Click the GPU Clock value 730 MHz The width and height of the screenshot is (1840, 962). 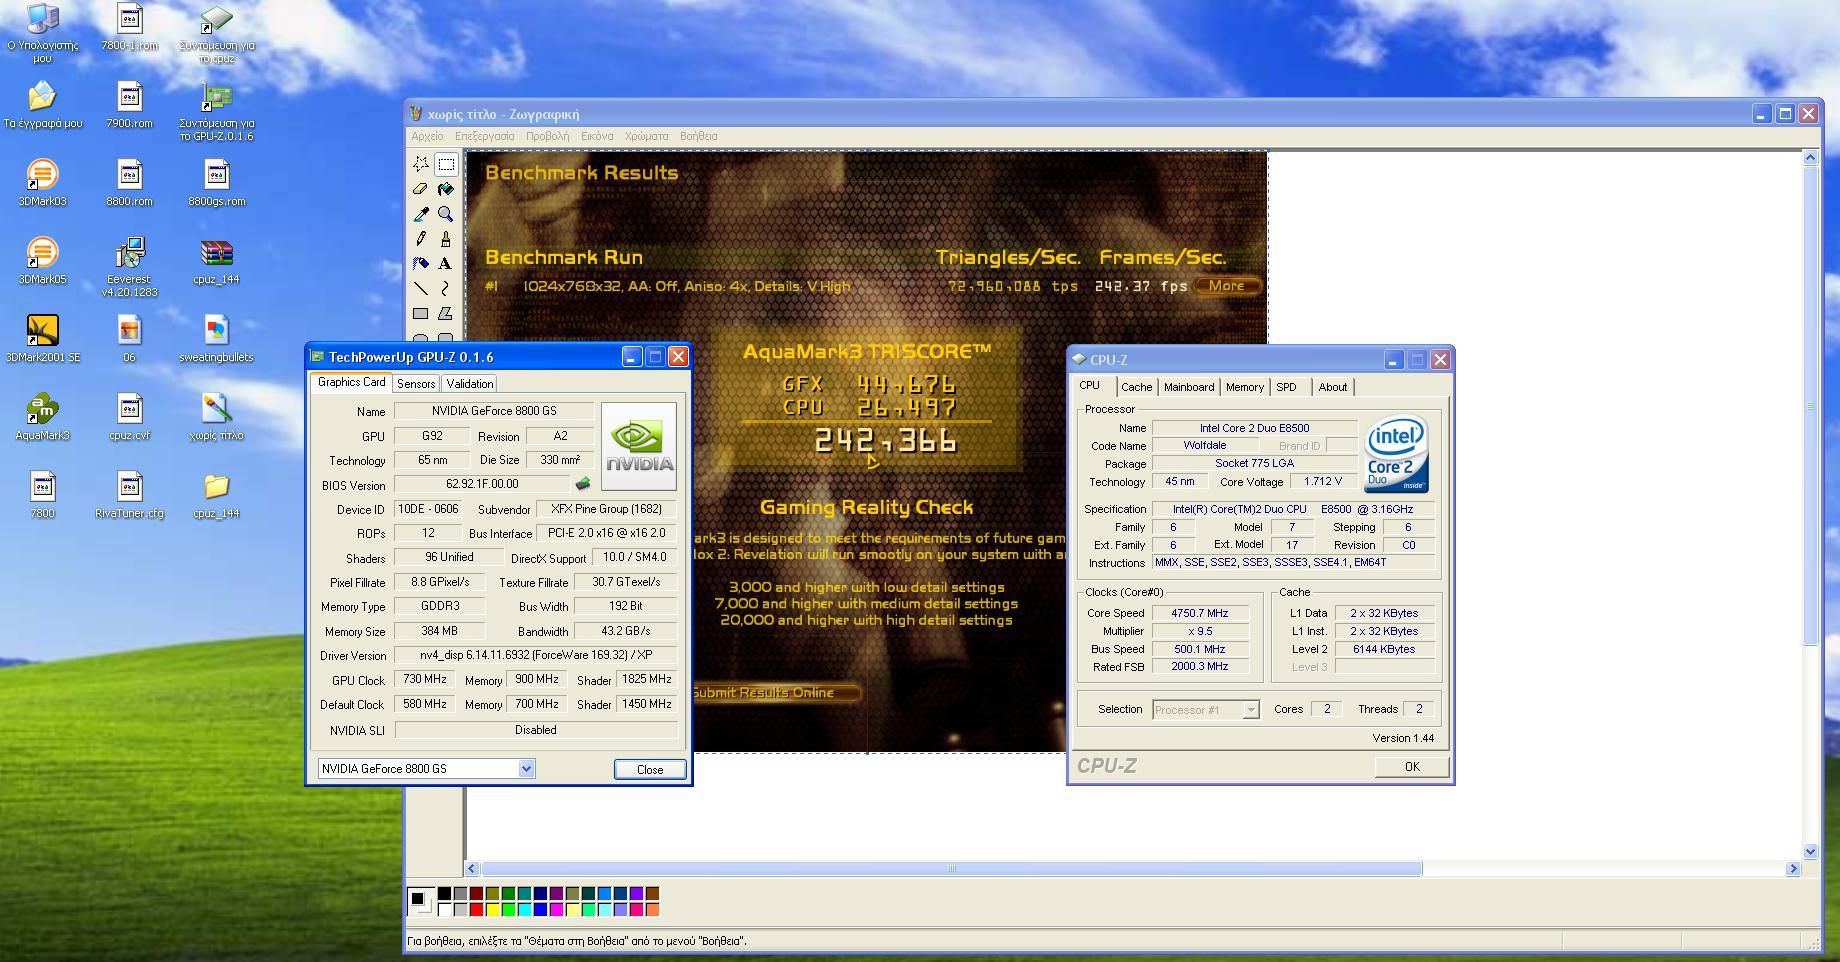[x=424, y=679]
